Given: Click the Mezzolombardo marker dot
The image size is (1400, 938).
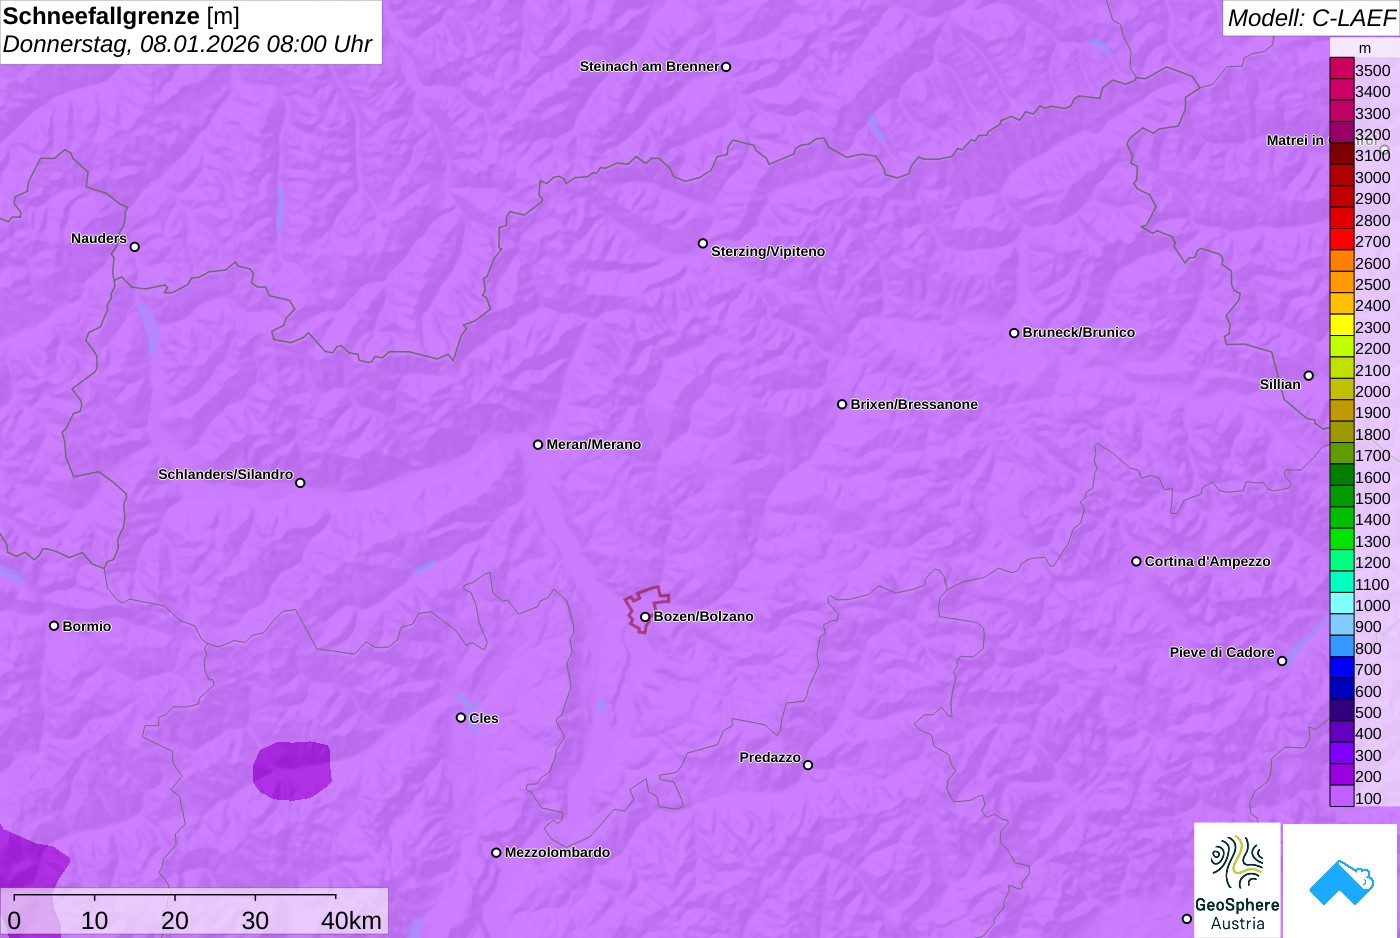Looking at the screenshot, I should [496, 853].
